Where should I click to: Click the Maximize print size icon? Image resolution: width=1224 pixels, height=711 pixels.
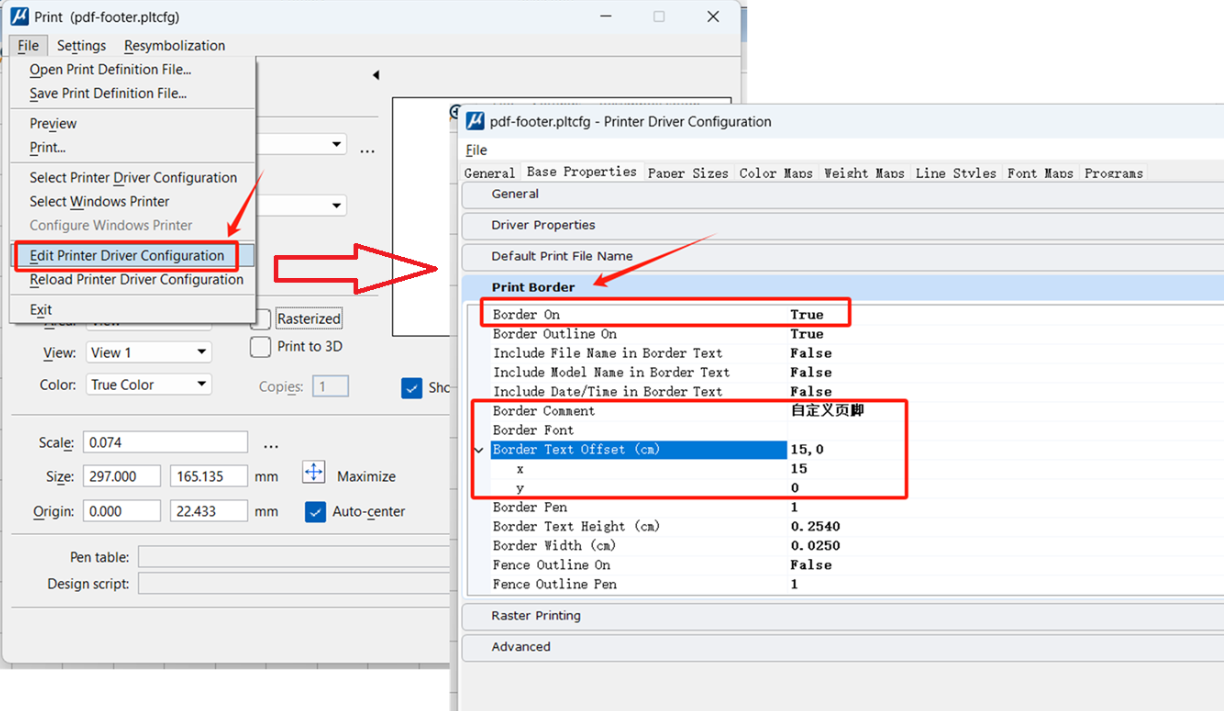[314, 474]
